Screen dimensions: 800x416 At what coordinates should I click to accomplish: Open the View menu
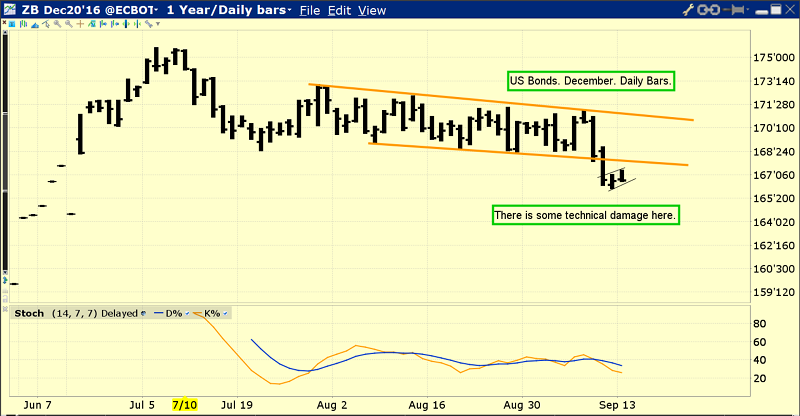point(372,10)
